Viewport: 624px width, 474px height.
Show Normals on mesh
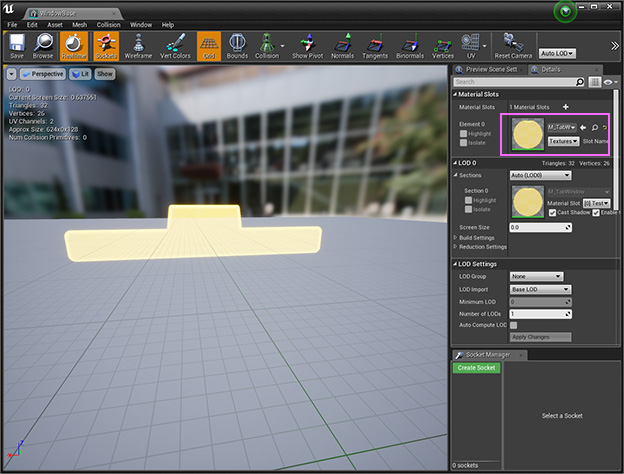(342, 46)
